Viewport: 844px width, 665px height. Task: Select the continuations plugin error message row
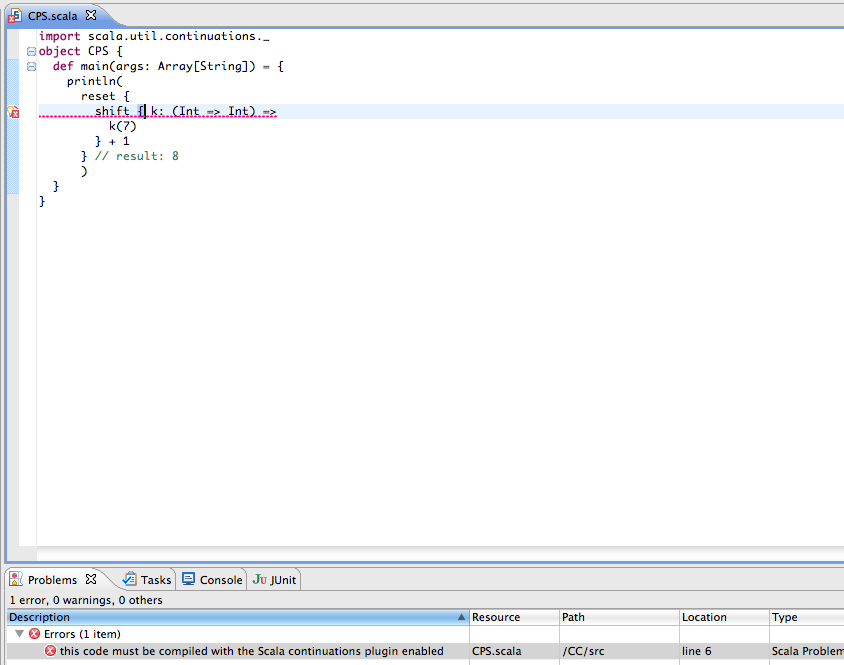tap(425, 651)
